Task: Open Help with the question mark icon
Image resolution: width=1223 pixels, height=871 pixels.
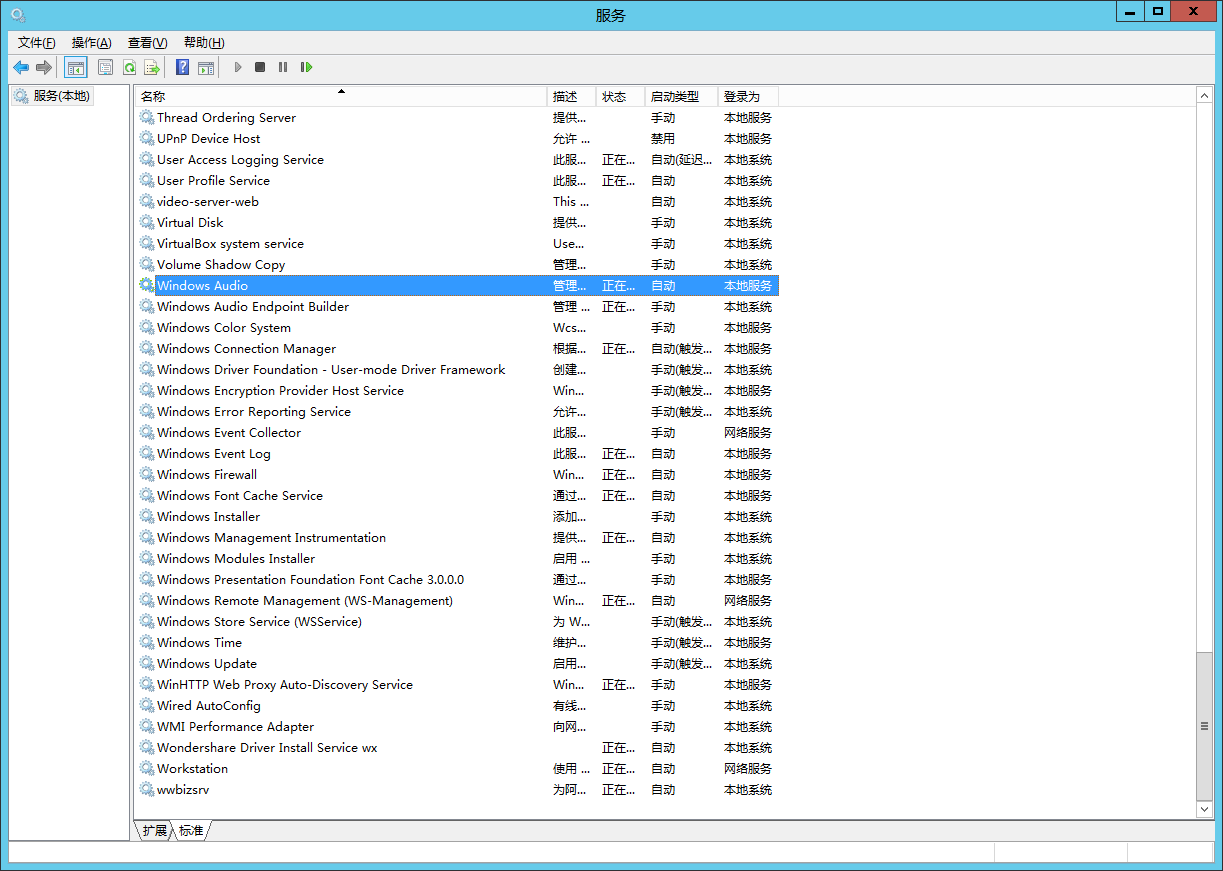Action: pos(182,67)
